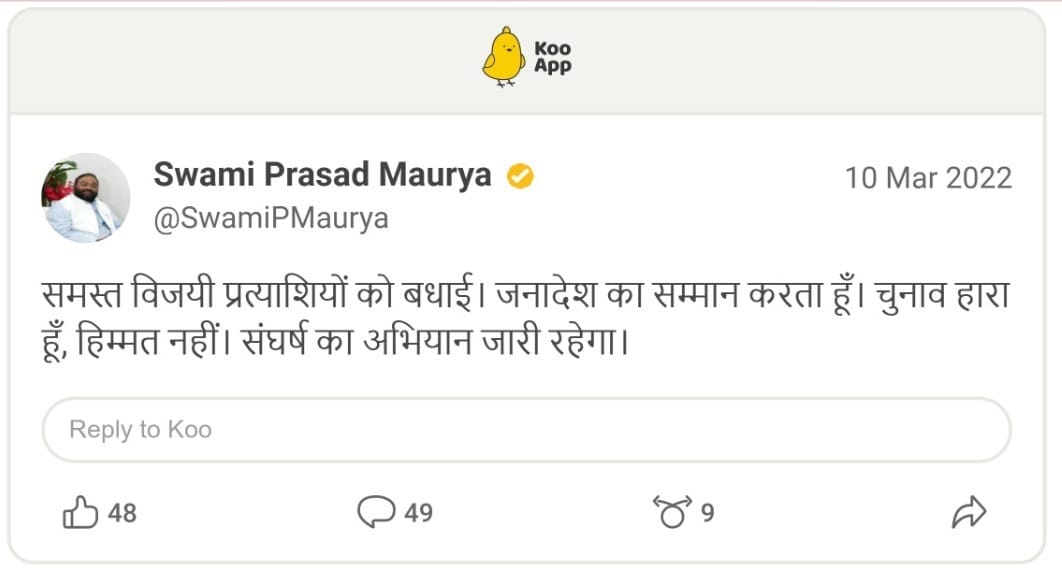The width and height of the screenshot is (1062, 576).
Task: Click the Koo App text label
Action: (x=552, y=57)
